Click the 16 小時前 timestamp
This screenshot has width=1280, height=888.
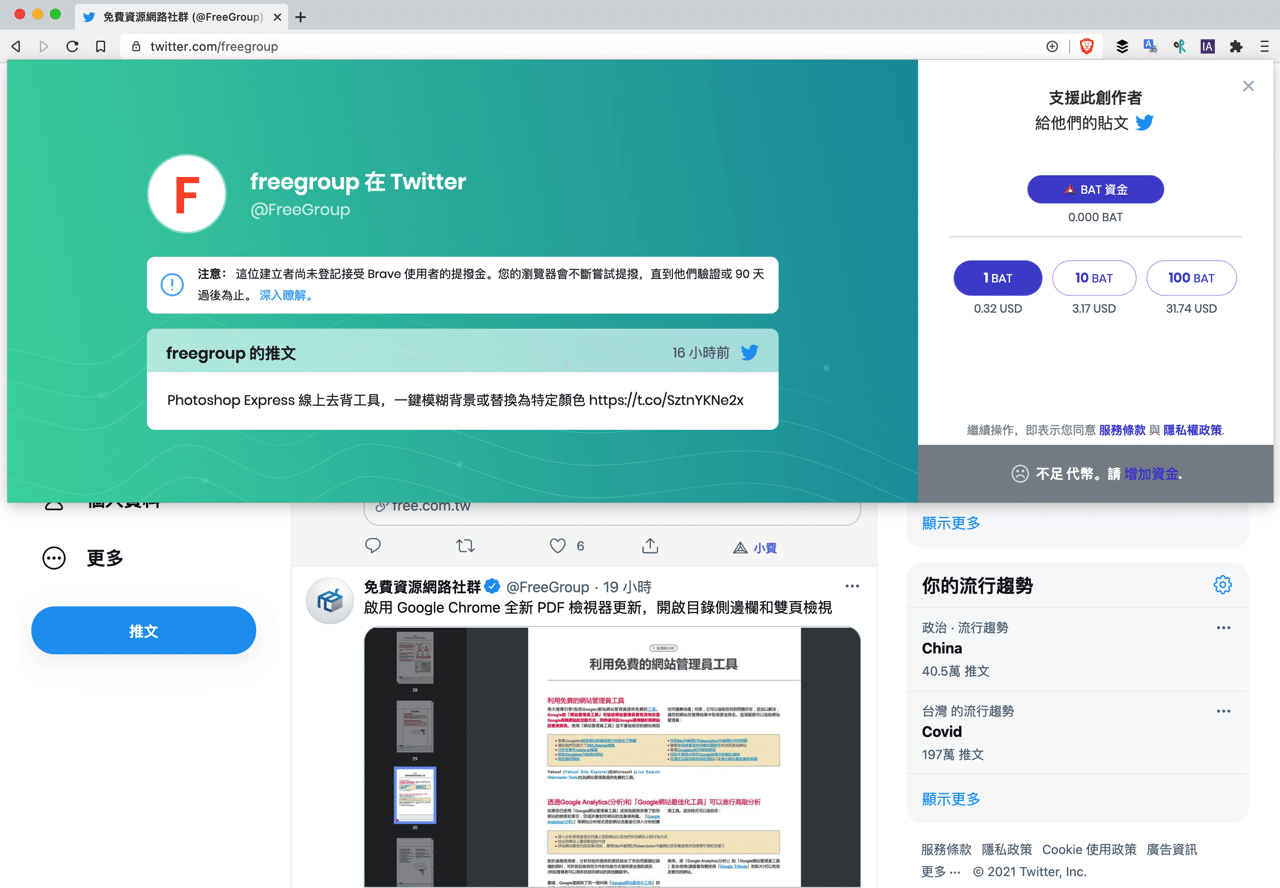(x=701, y=353)
